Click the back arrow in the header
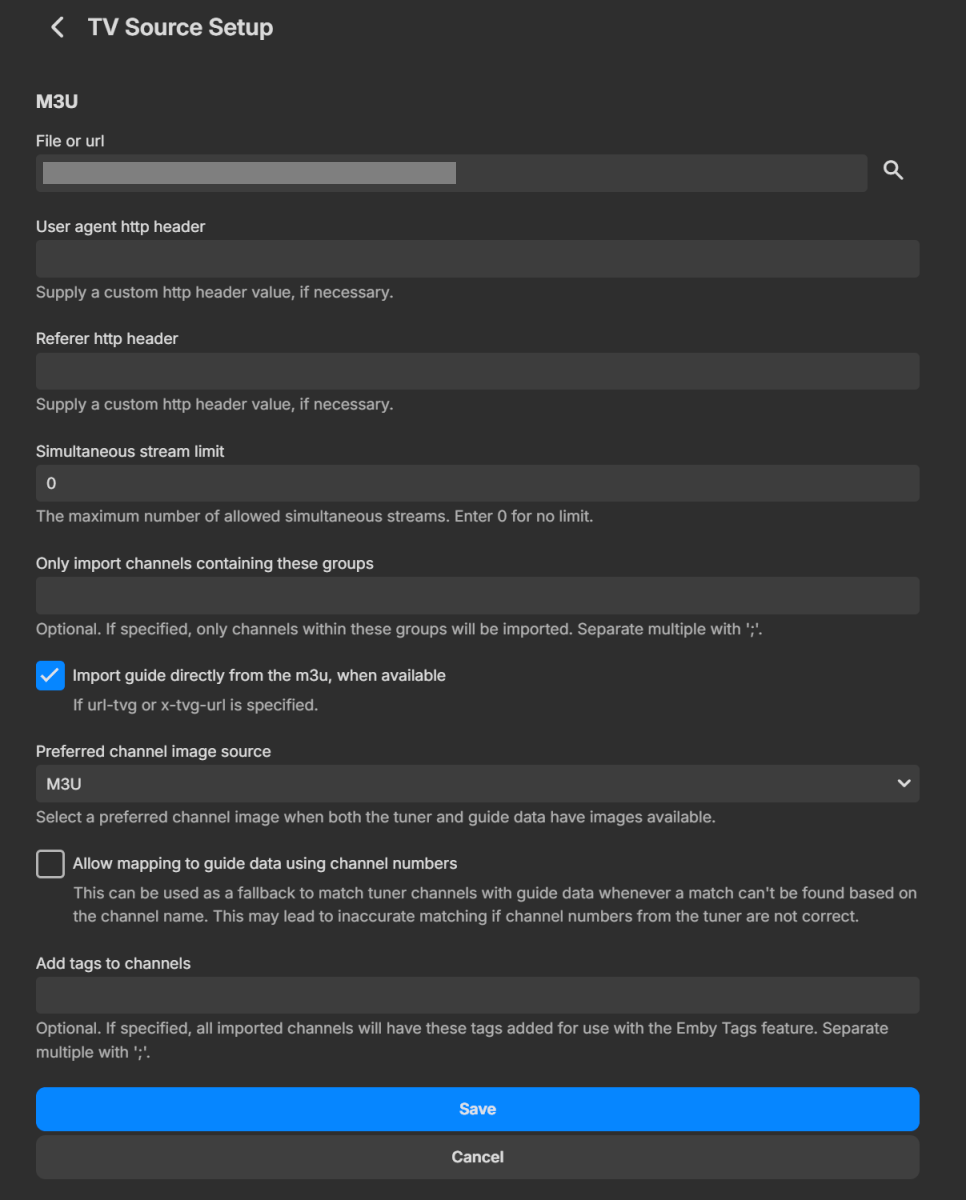The height and width of the screenshot is (1200, 966). click(x=57, y=27)
